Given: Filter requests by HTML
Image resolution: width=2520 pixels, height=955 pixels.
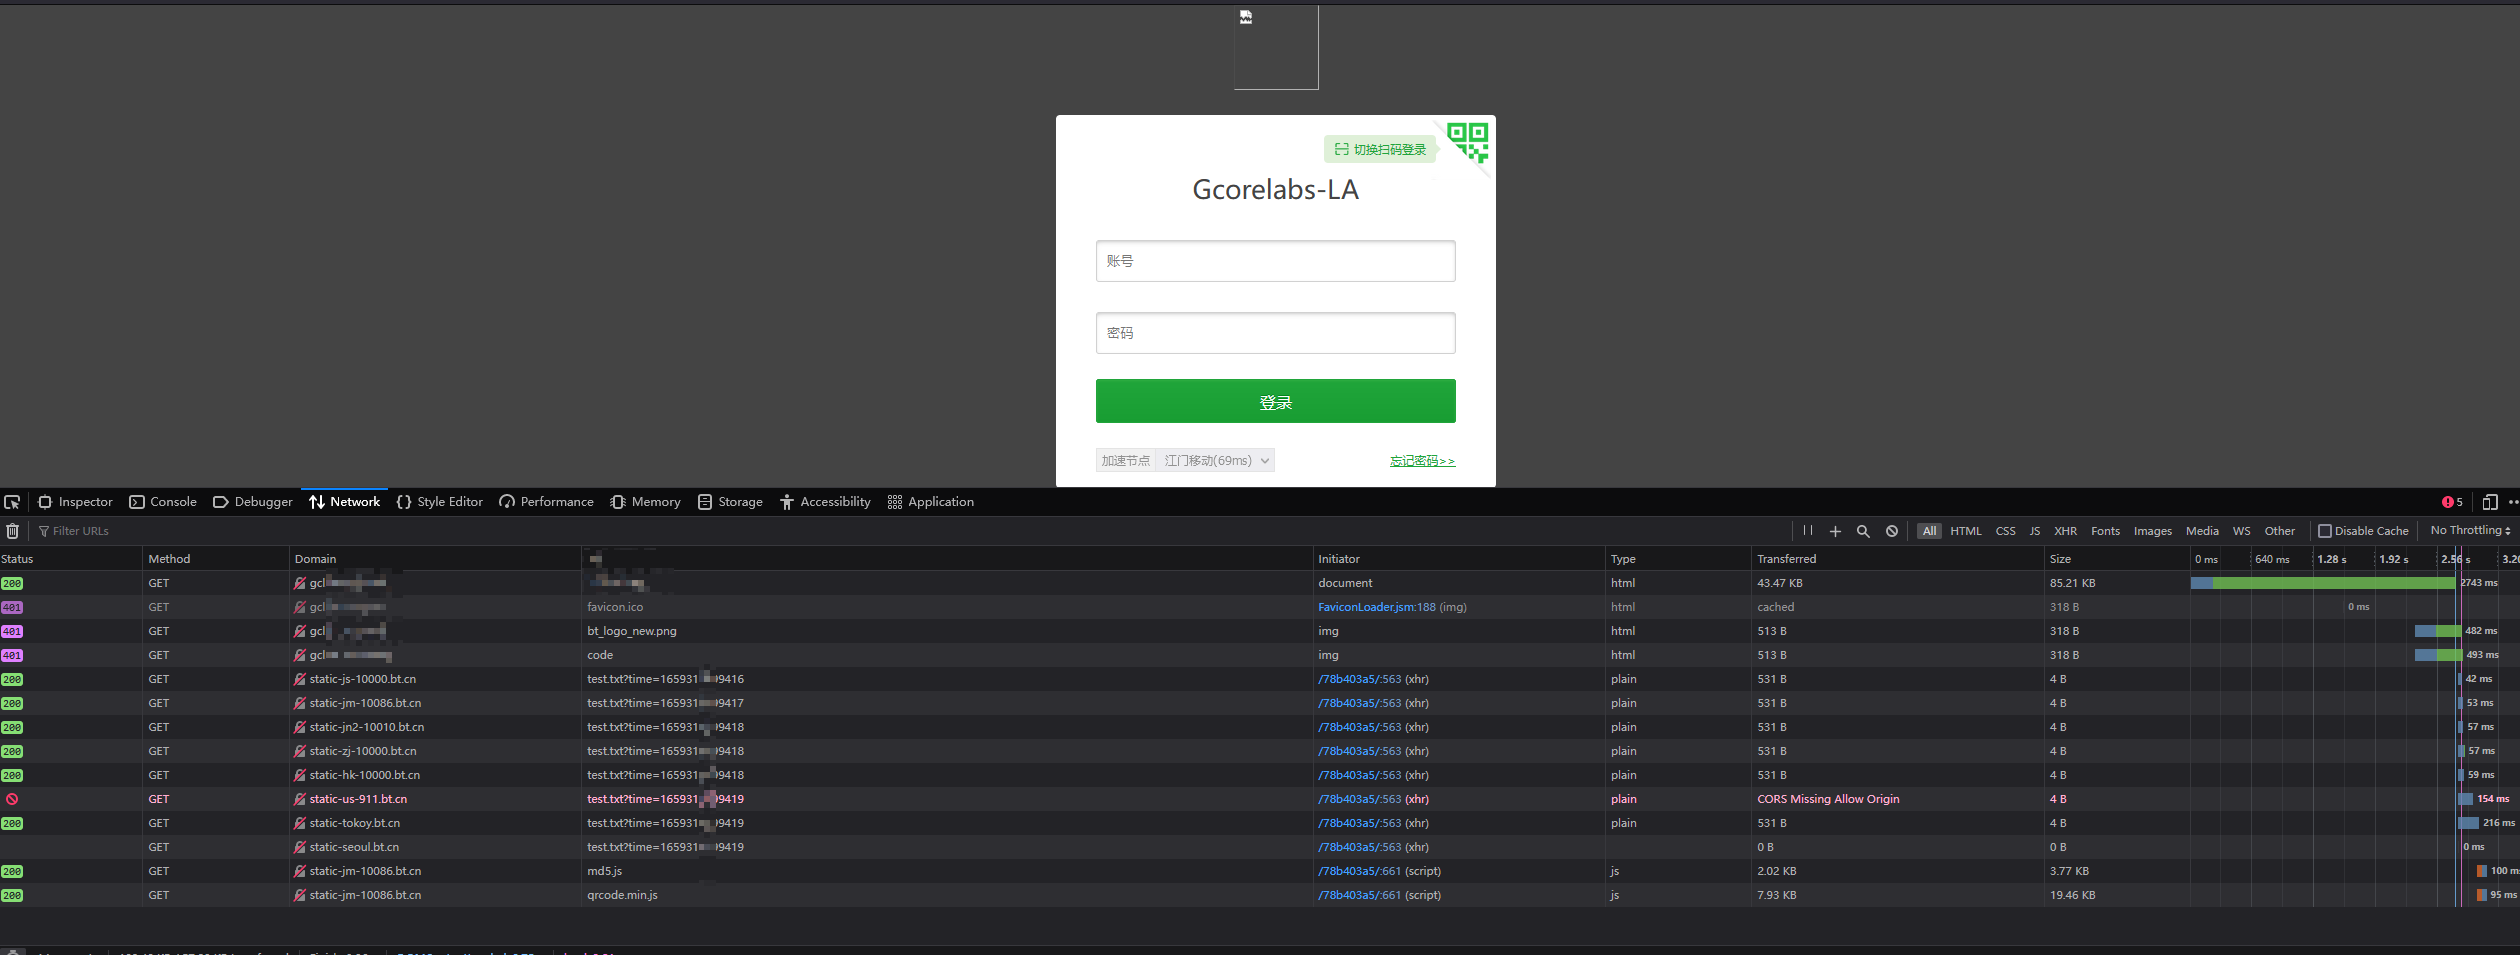Looking at the screenshot, I should (1966, 531).
